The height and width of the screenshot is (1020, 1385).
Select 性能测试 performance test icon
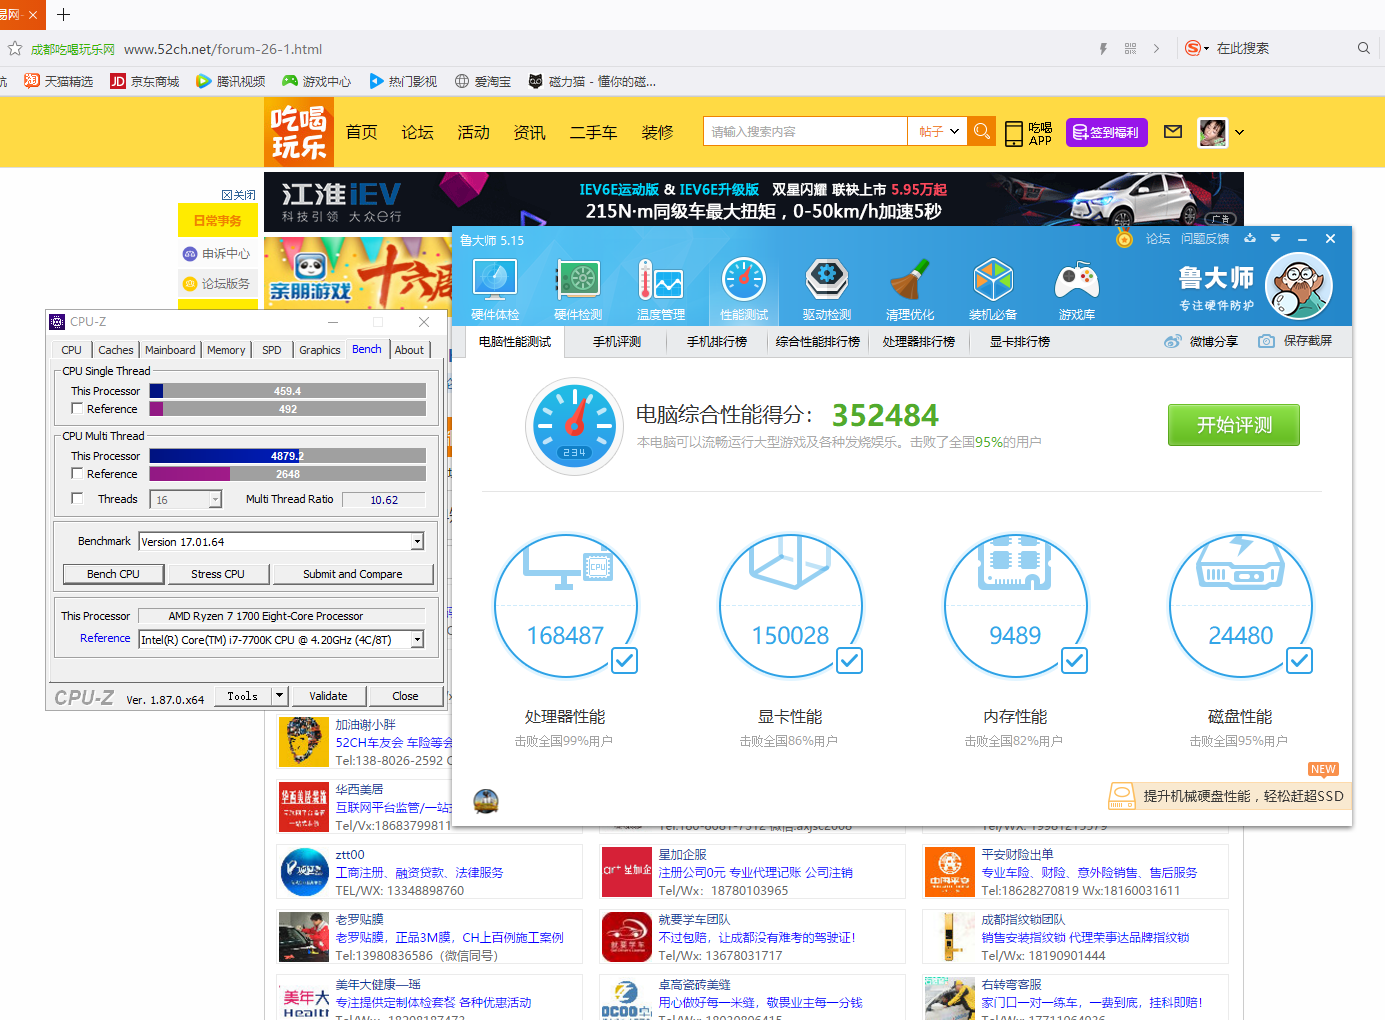[744, 289]
